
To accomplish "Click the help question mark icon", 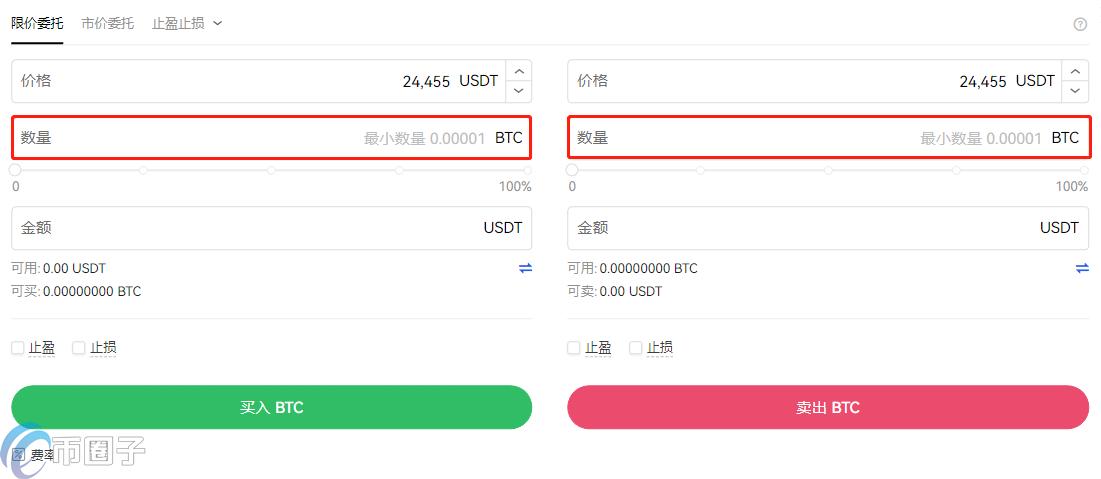I will 1080,24.
